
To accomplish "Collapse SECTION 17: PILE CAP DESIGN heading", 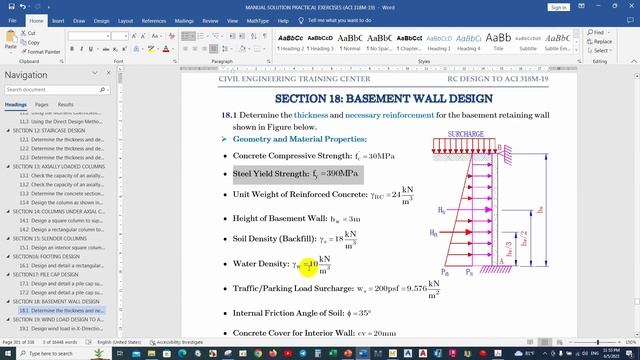I will pos(8,275).
